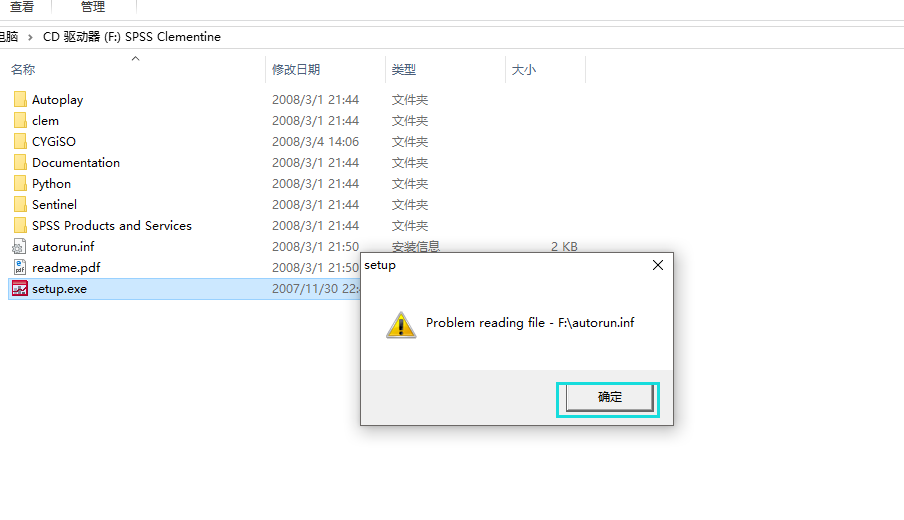Viewport: 904px width, 520px height.
Task: Expand the breadcrumb chevron before CD 驱动器
Action: [31, 37]
